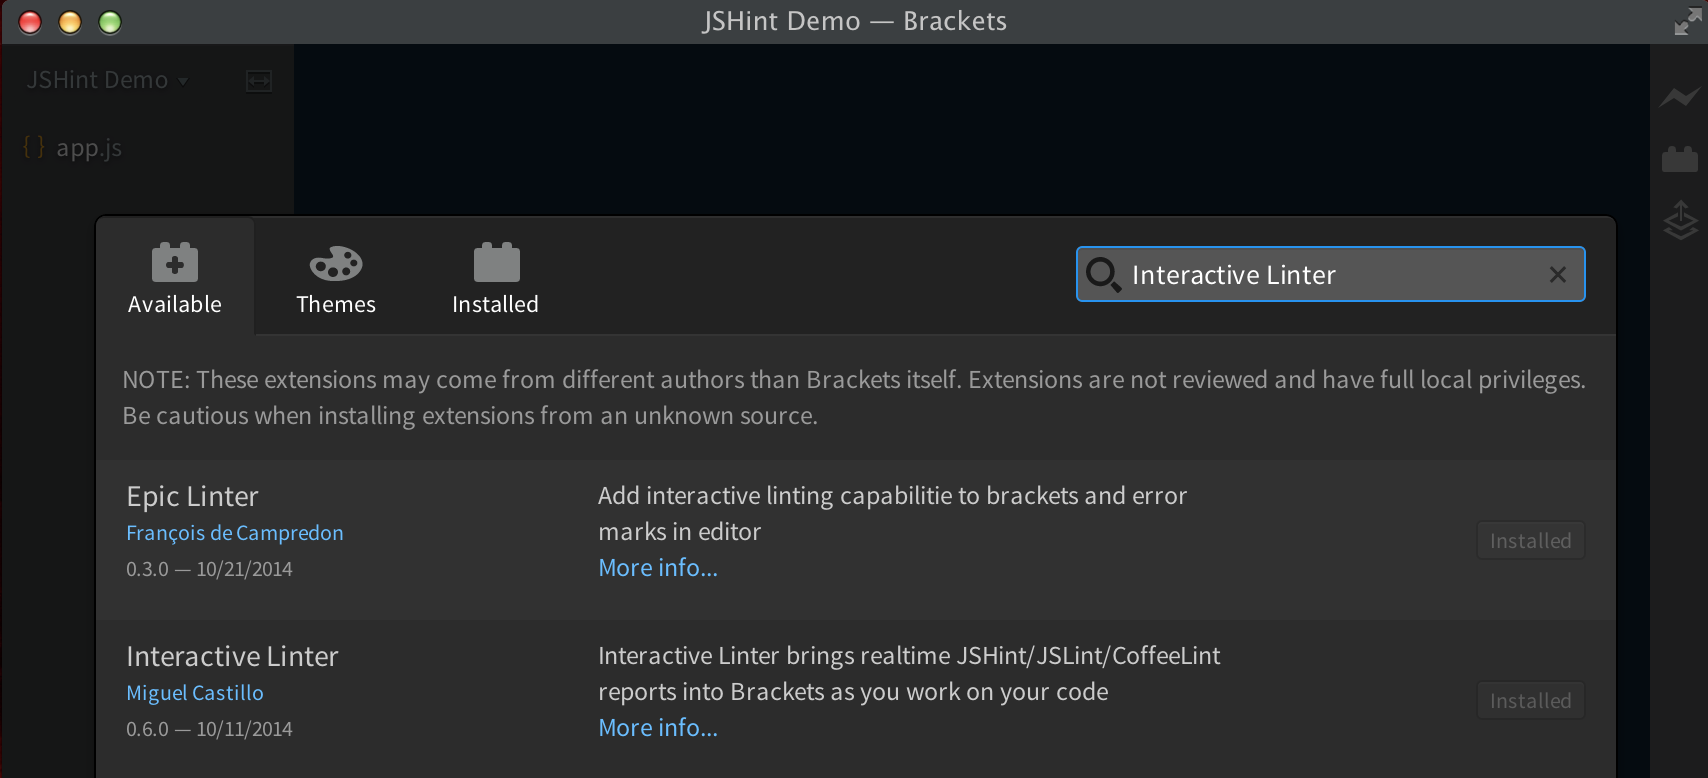
Task: Open More info for Interactive Linter
Action: click(x=658, y=728)
